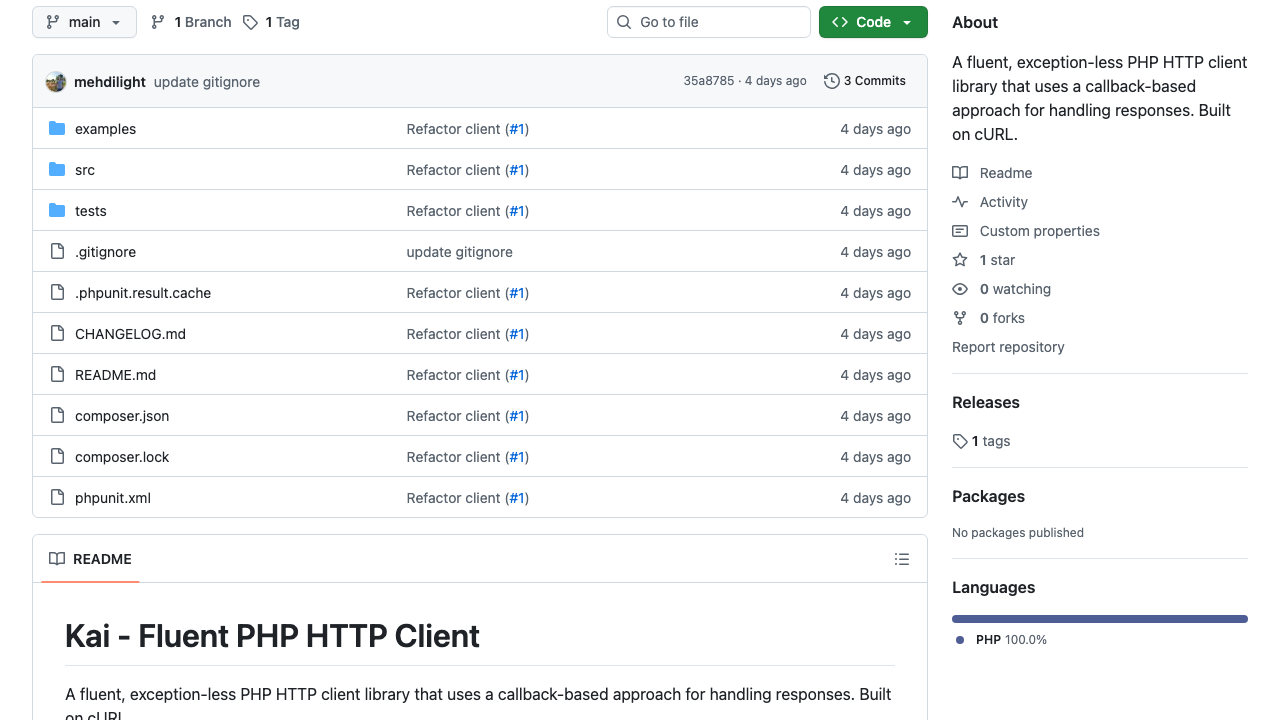Image resolution: width=1280 pixels, height=720 pixels.
Task: Click the fork icon beside 0 forks
Action: click(x=960, y=318)
